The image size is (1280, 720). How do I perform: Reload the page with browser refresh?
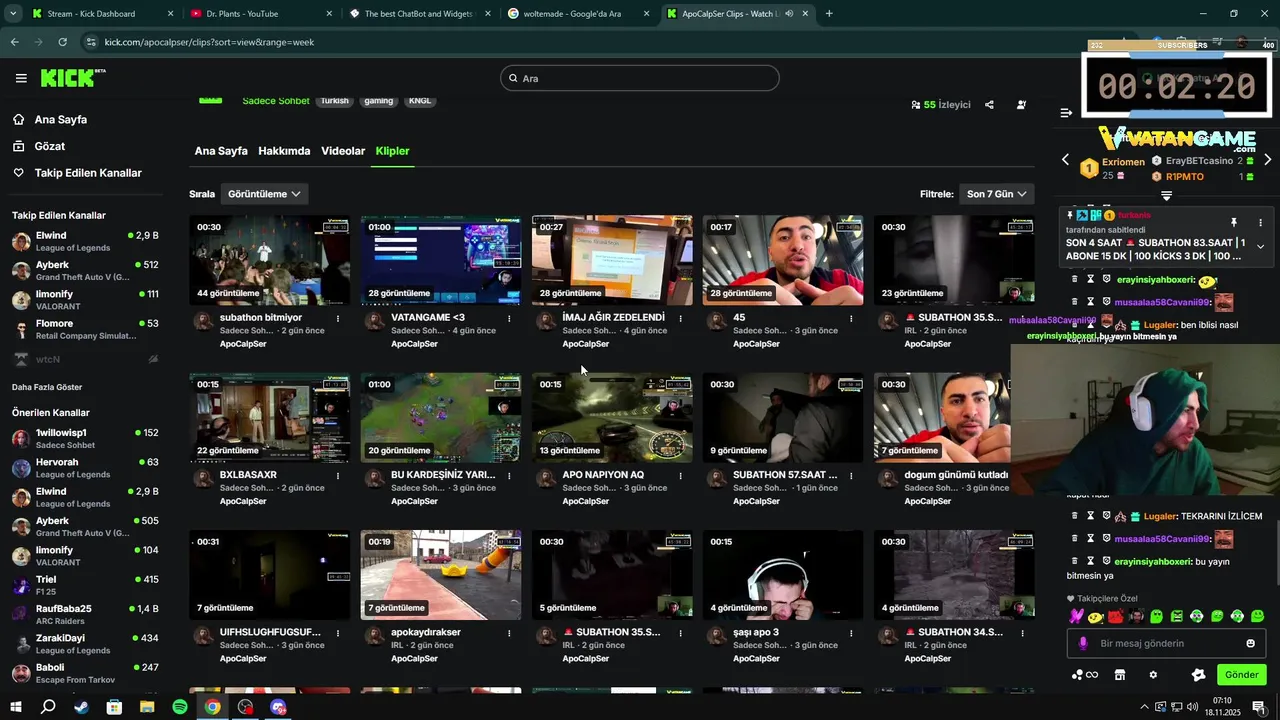[62, 42]
